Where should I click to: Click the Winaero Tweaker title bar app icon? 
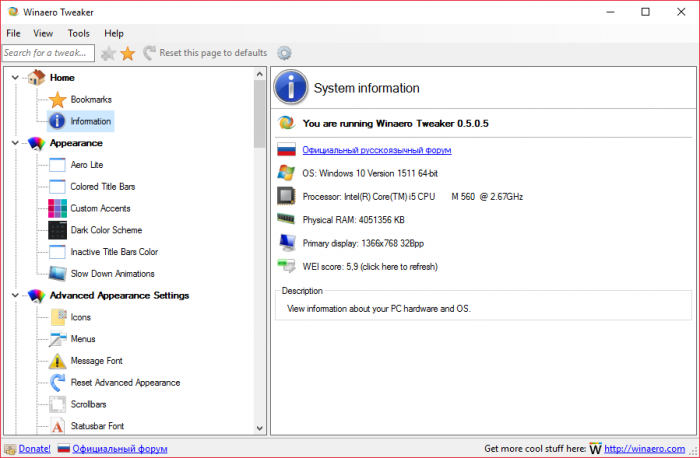[x=13, y=12]
